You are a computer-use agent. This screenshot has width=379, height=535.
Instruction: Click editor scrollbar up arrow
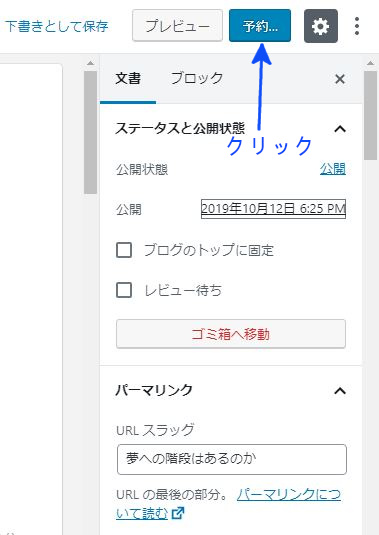pyautogui.click(x=90, y=63)
